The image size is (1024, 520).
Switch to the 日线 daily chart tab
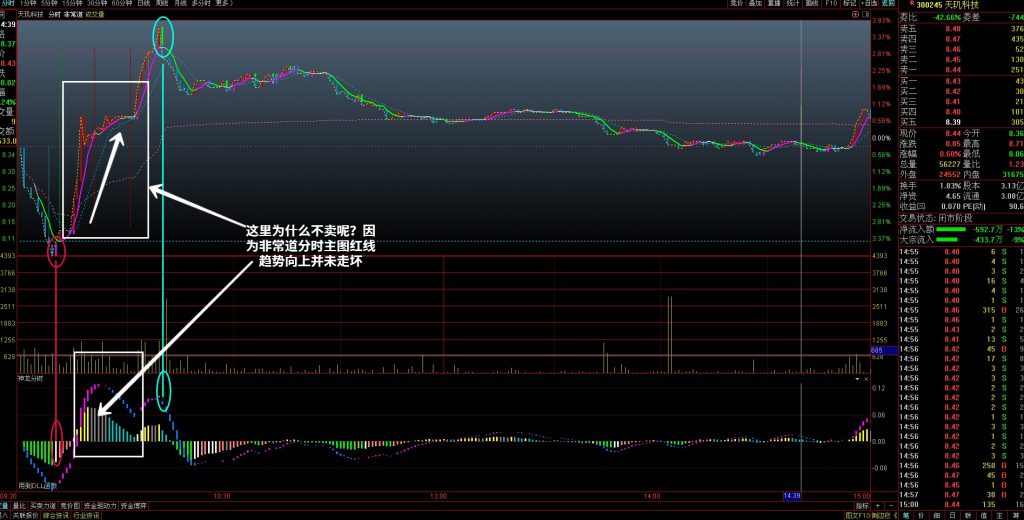pyautogui.click(x=144, y=4)
